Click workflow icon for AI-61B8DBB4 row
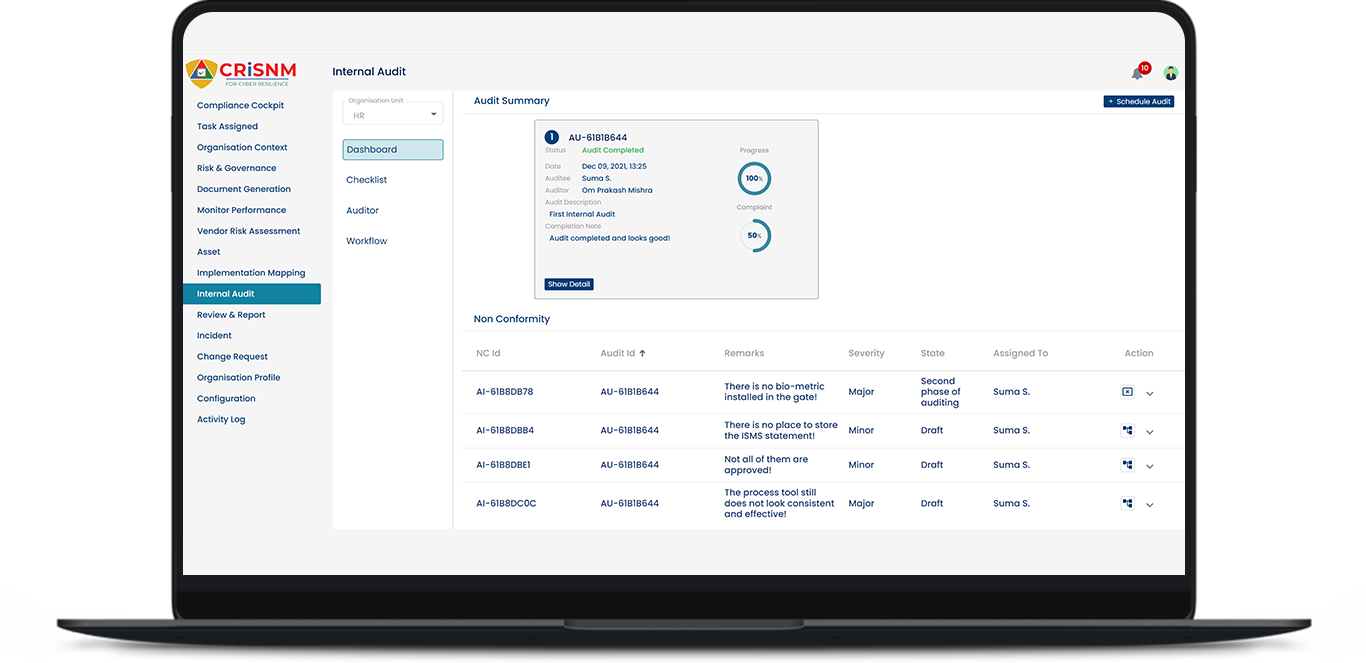This screenshot has height=663, width=1366. coord(1127,431)
